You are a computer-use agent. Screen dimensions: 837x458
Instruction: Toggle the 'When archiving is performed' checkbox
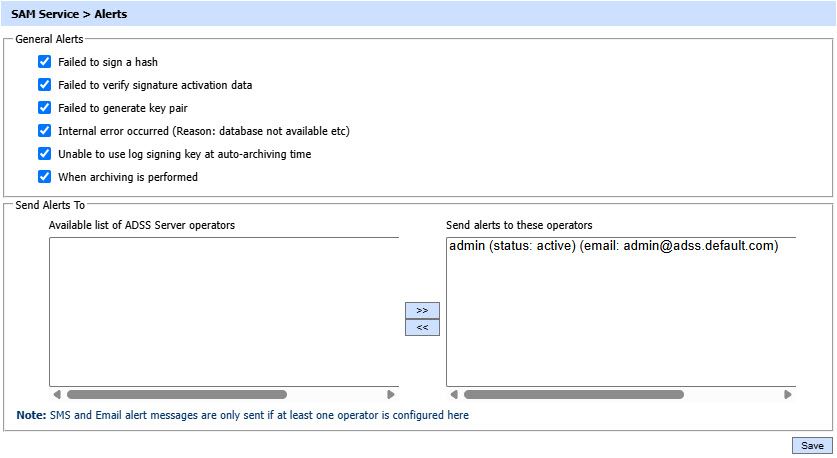tap(44, 177)
